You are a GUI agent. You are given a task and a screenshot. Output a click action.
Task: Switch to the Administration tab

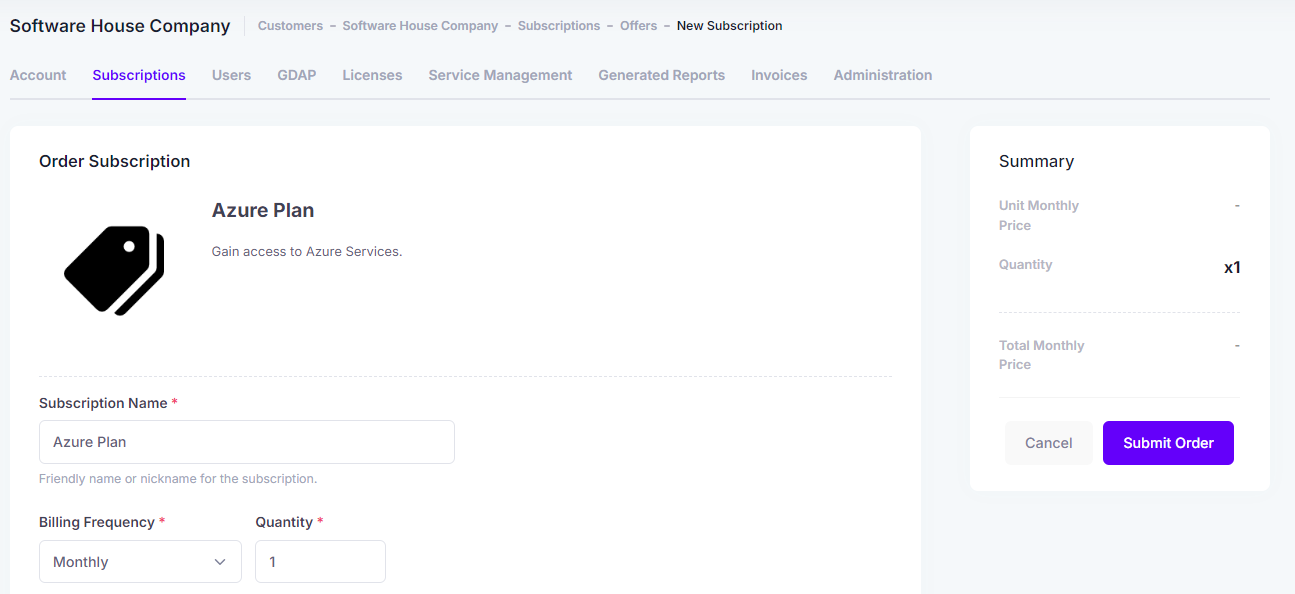click(883, 75)
